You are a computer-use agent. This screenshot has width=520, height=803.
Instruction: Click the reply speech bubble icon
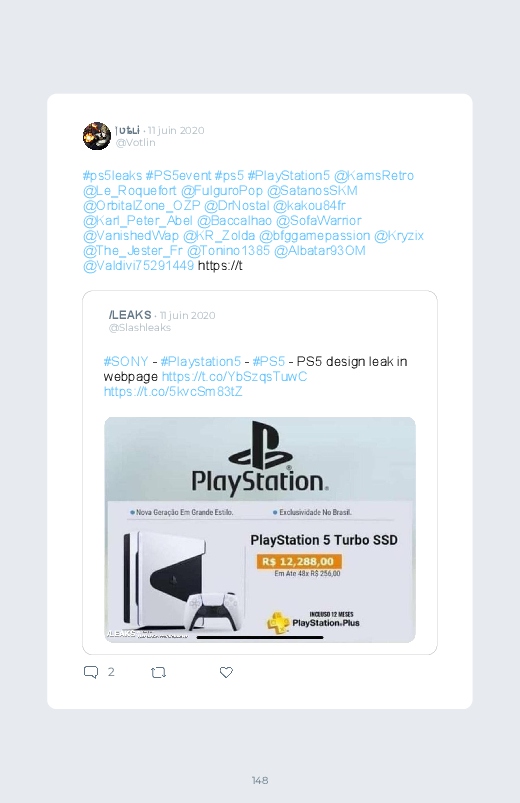tap(91, 672)
